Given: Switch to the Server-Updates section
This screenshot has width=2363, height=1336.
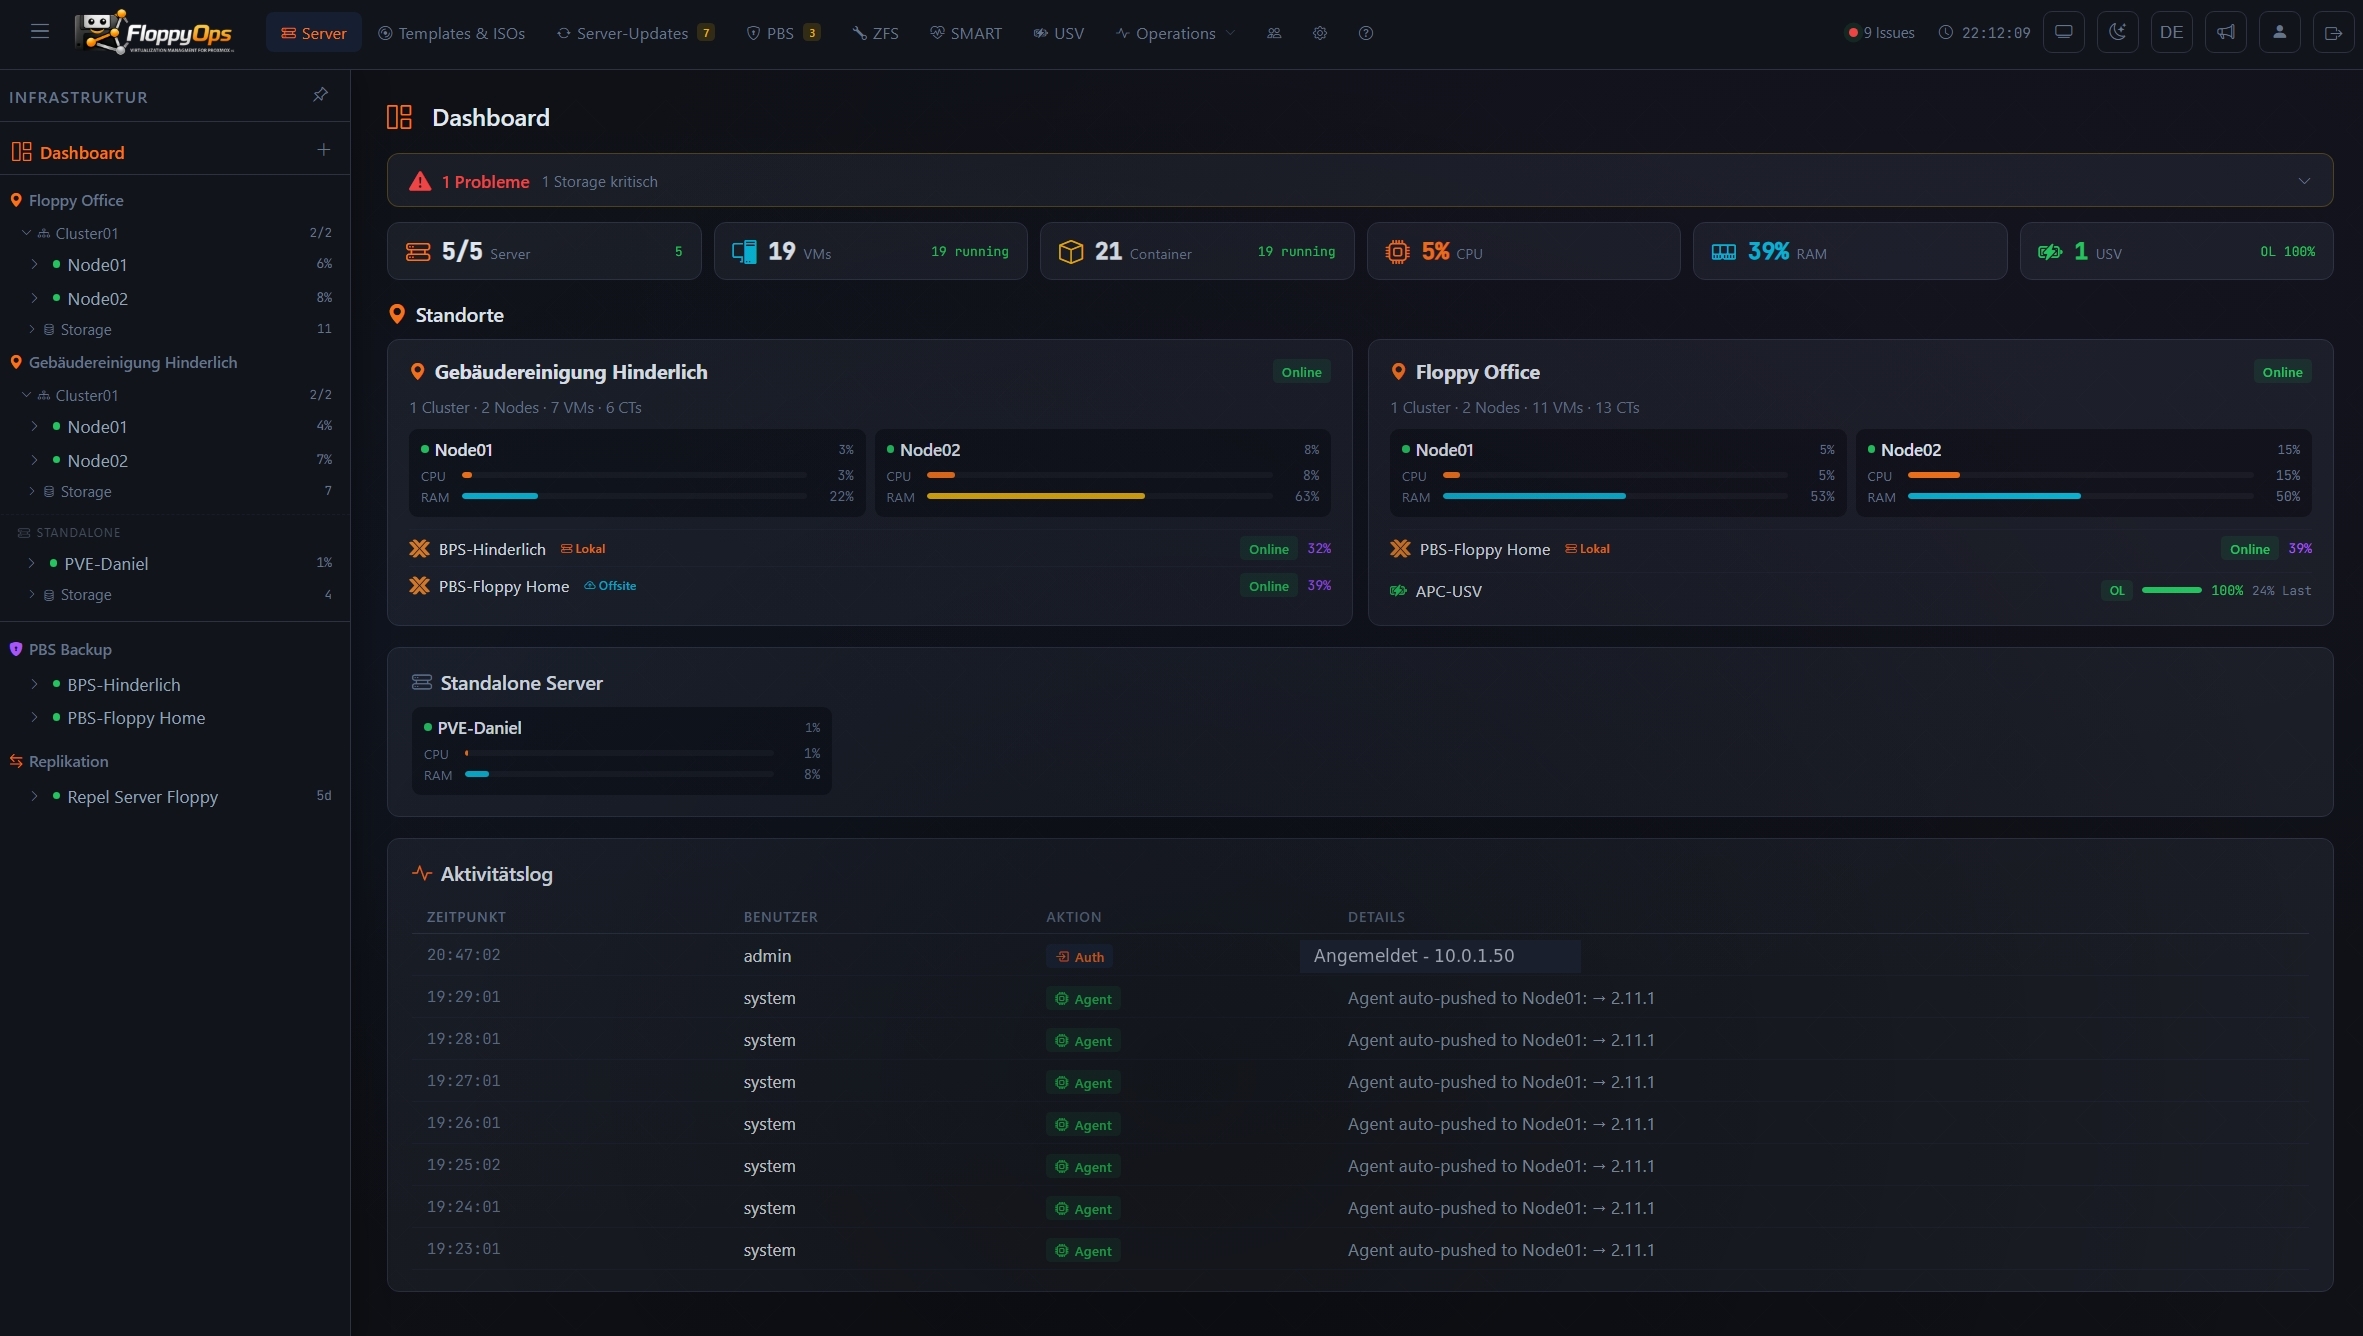Looking at the screenshot, I should pos(634,32).
